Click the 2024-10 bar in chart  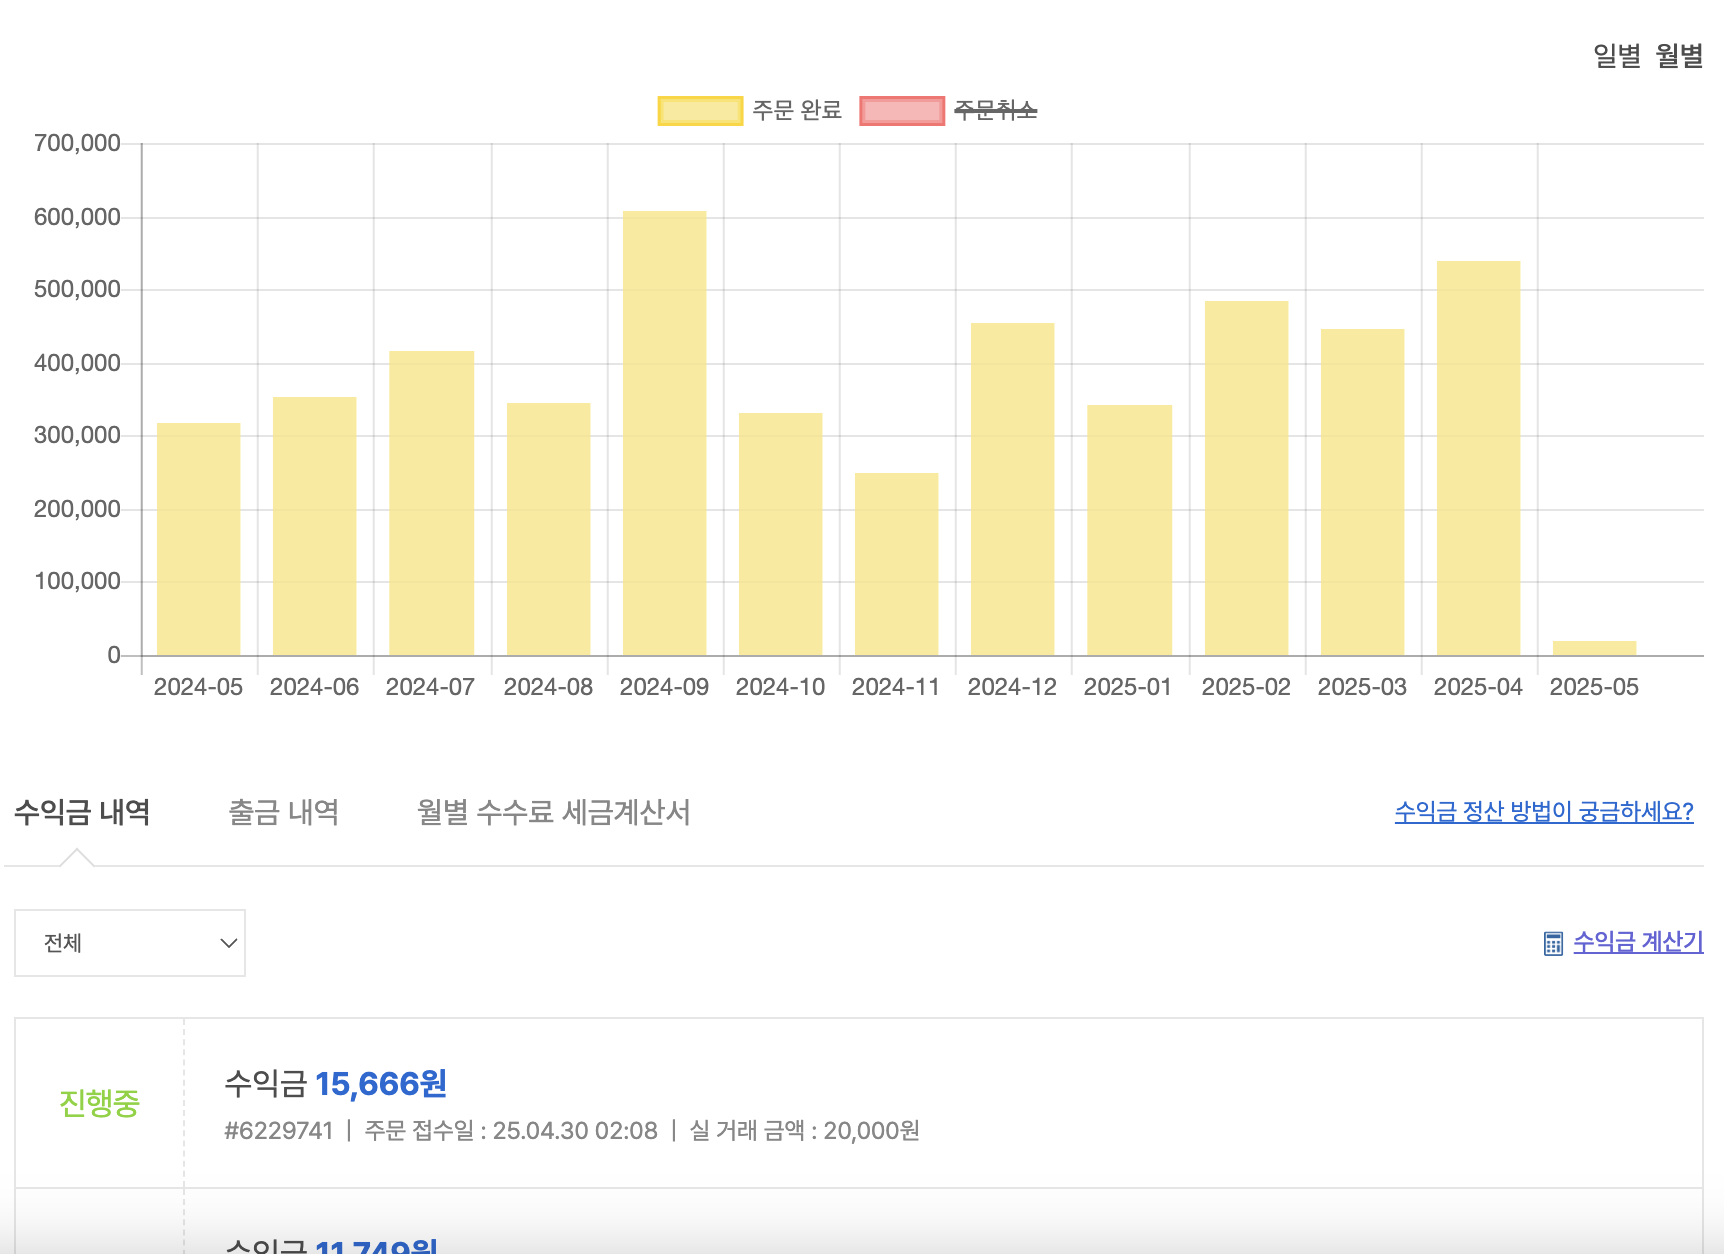click(x=780, y=534)
